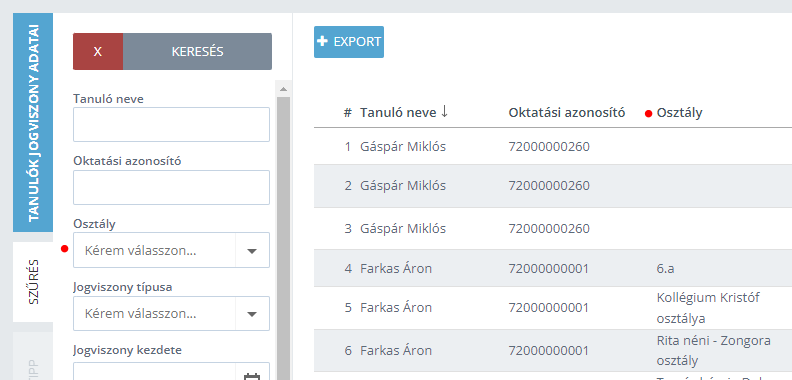
Task: Open the TANULÓK JOGVISZONY ADATAI vertical tab
Action: click(x=33, y=122)
